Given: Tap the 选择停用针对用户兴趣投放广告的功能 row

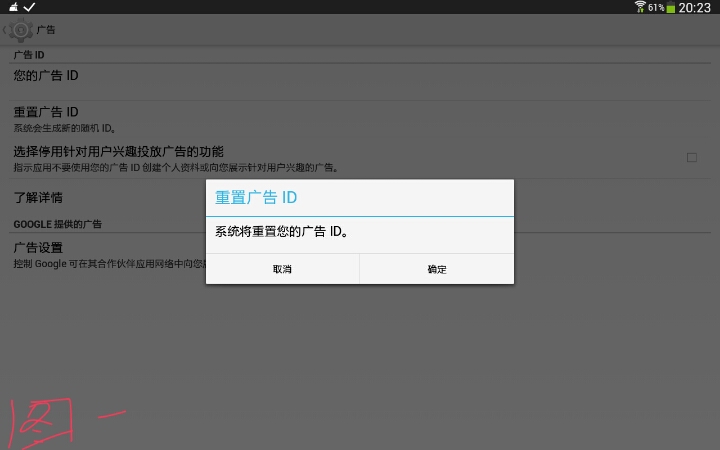Looking at the screenshot, I should pyautogui.click(x=118, y=152).
